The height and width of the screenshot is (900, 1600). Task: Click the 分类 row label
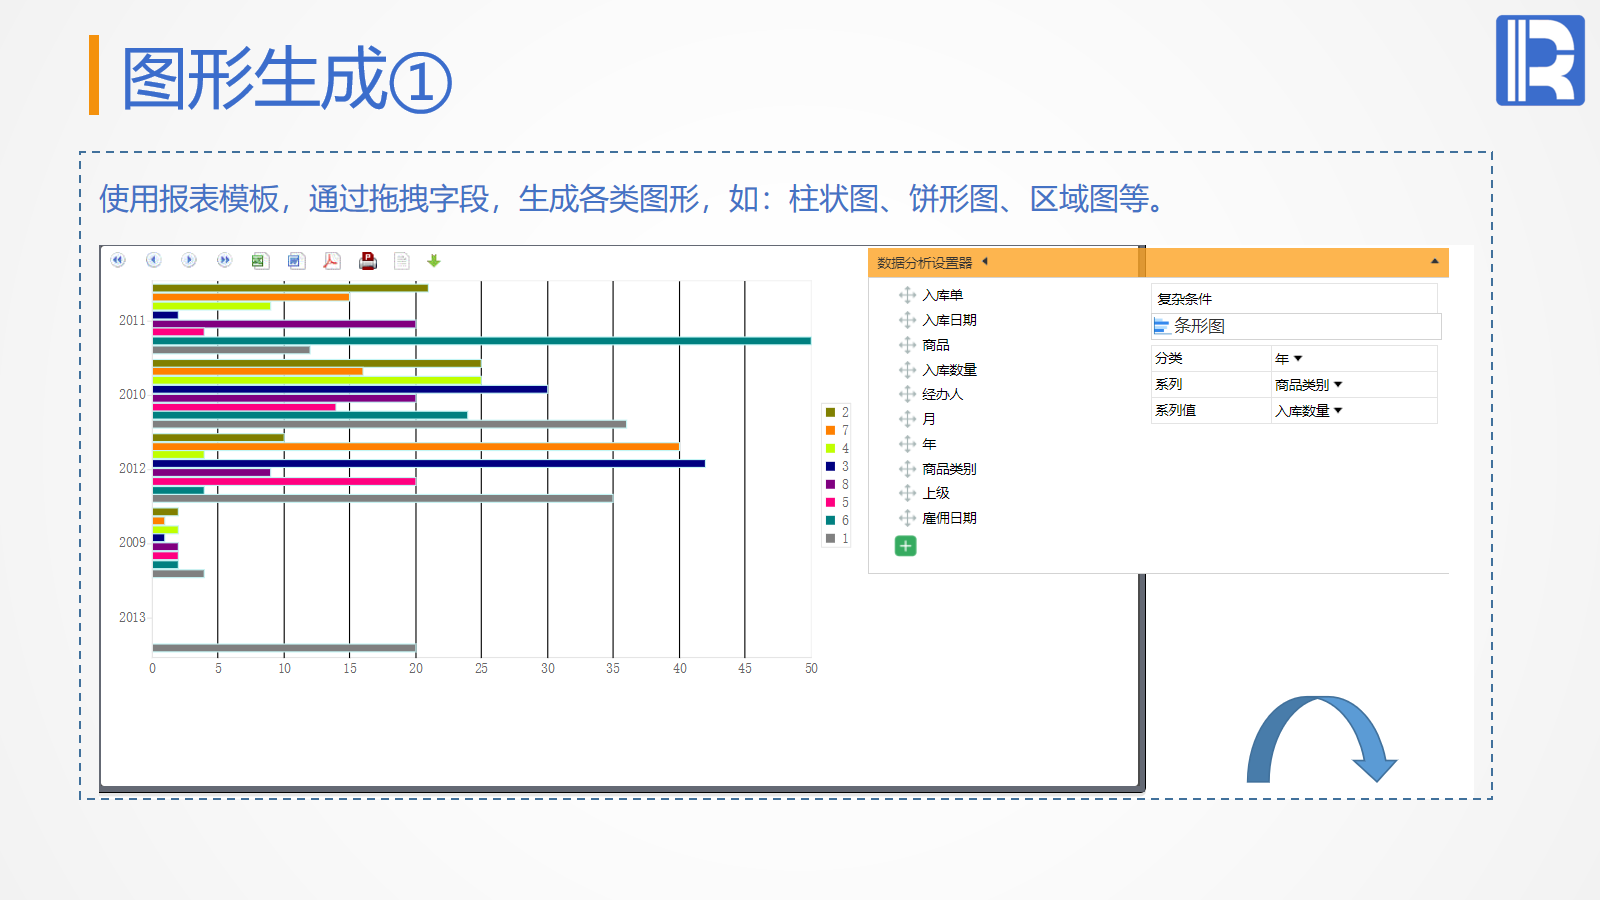(1168, 358)
